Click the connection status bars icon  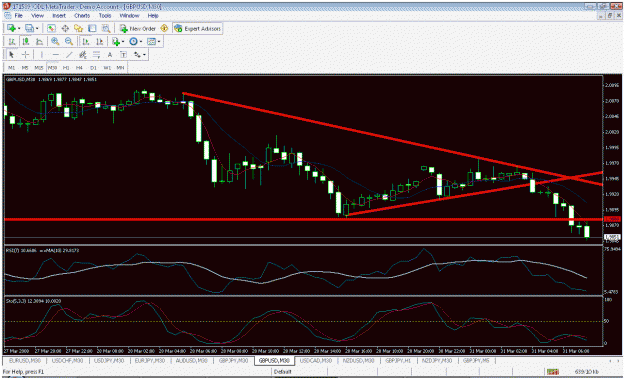click(552, 372)
